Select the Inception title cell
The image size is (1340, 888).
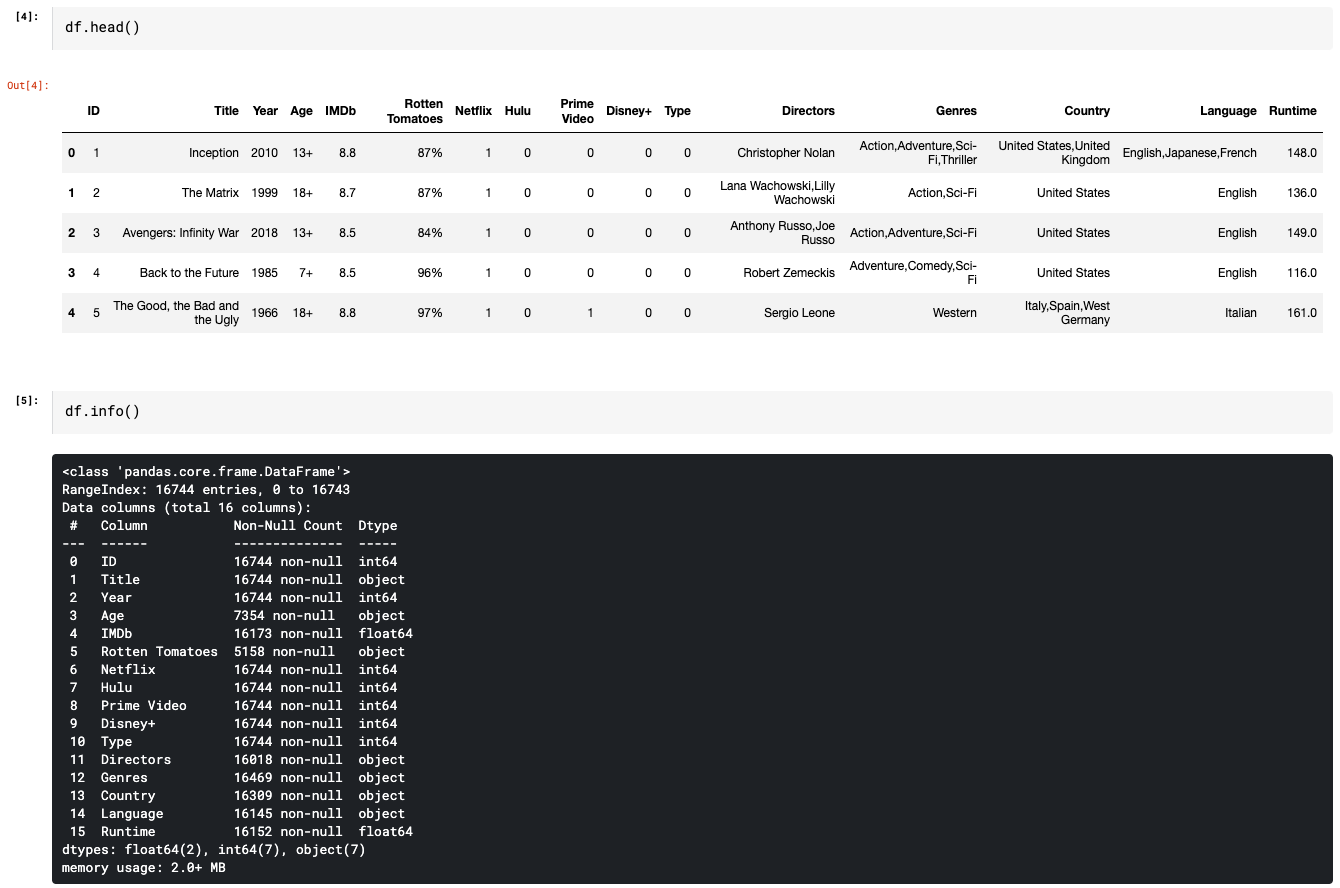[x=213, y=152]
